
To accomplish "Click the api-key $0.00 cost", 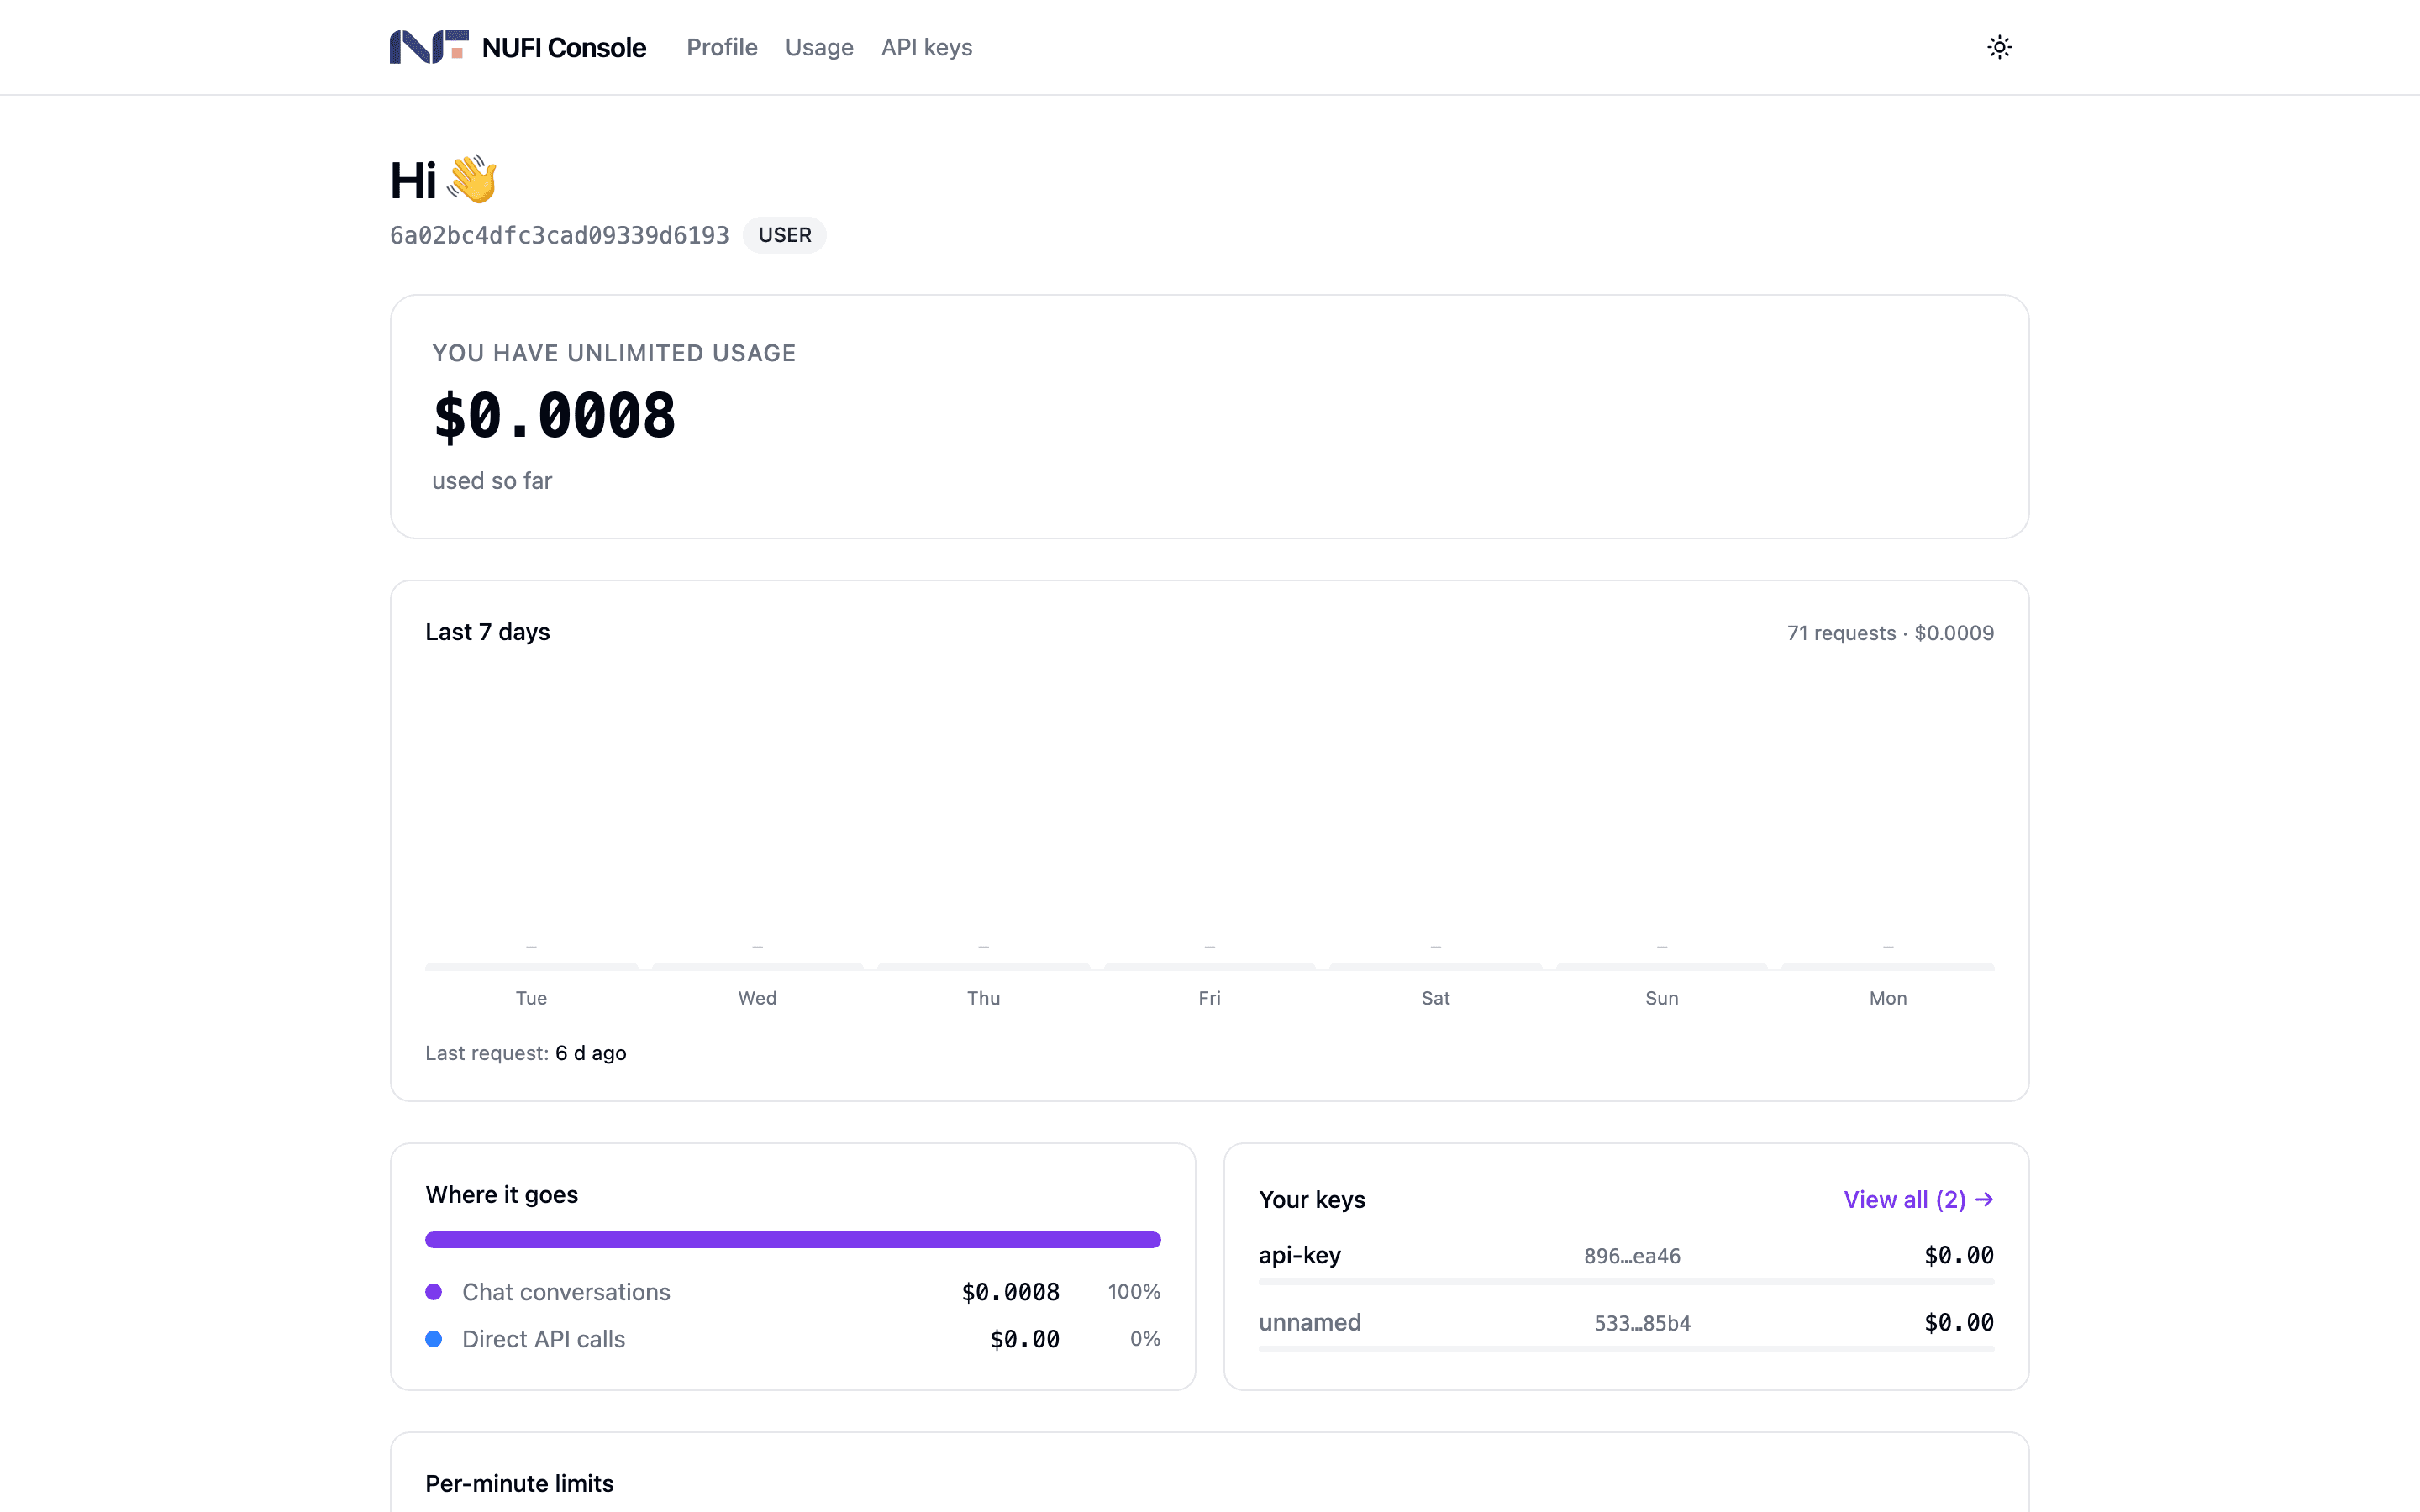I will [x=1959, y=1255].
